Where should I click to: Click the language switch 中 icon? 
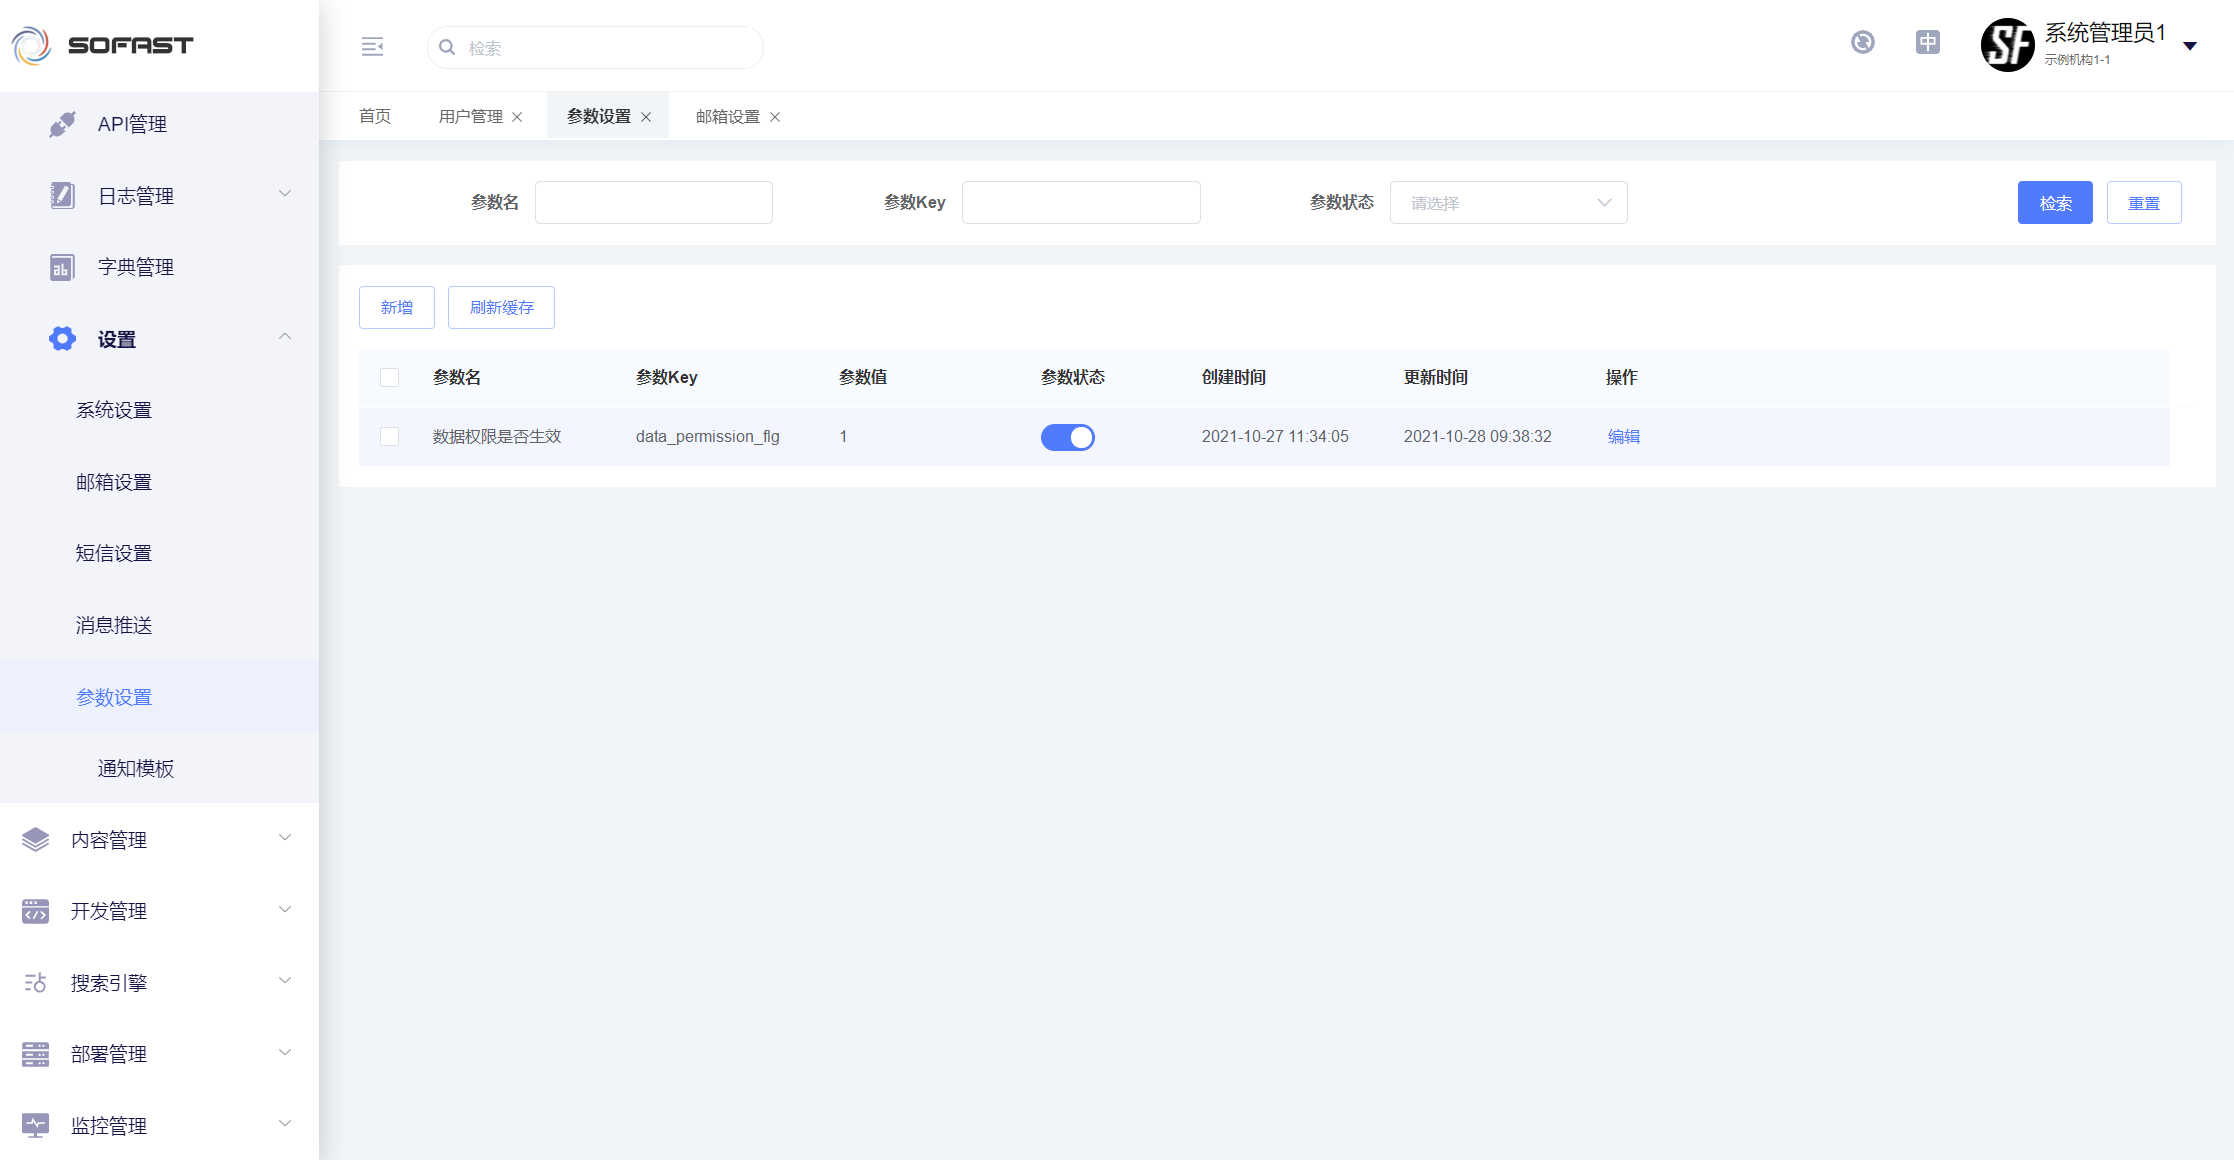(1927, 42)
